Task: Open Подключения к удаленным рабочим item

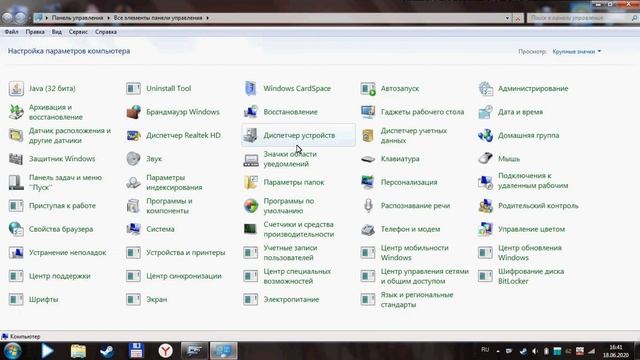Action: pos(533,180)
